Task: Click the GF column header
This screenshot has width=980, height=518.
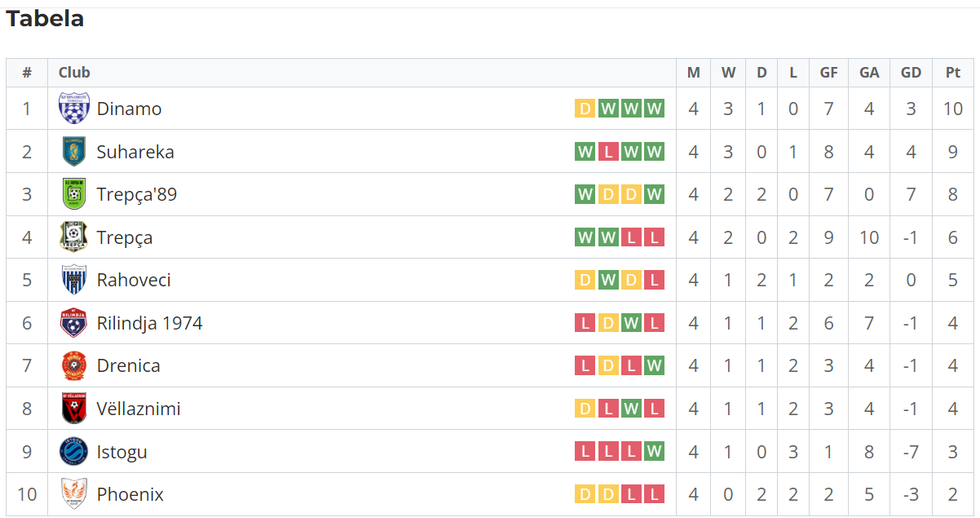Action: (x=829, y=73)
